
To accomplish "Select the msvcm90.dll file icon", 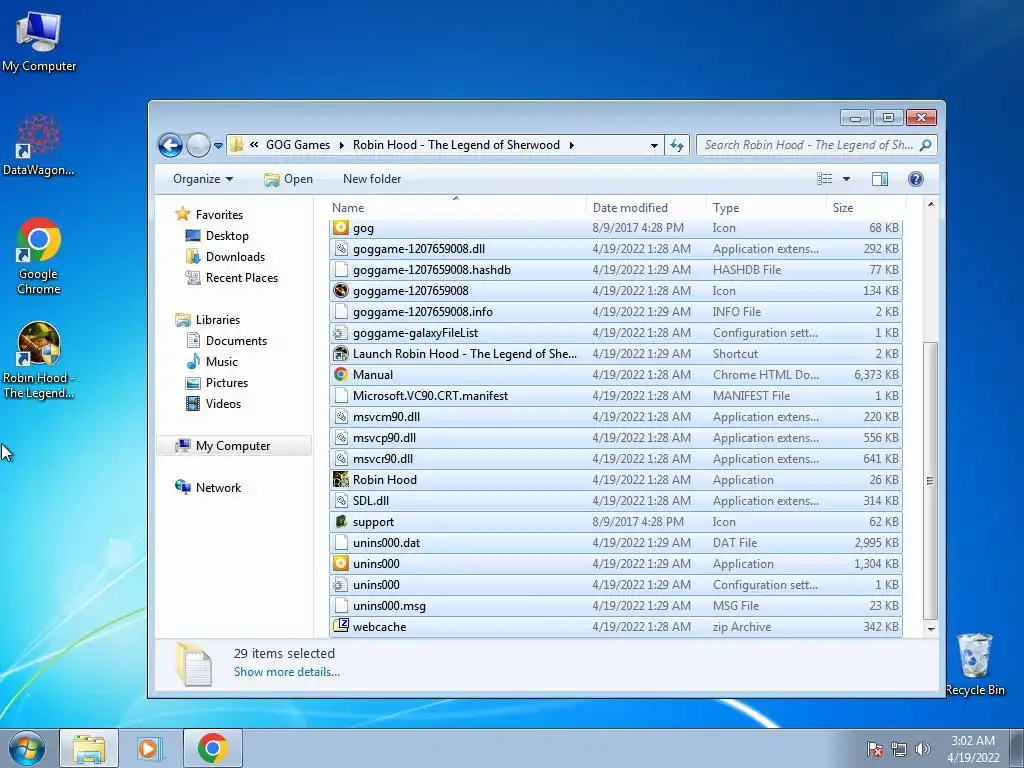I will [340, 417].
